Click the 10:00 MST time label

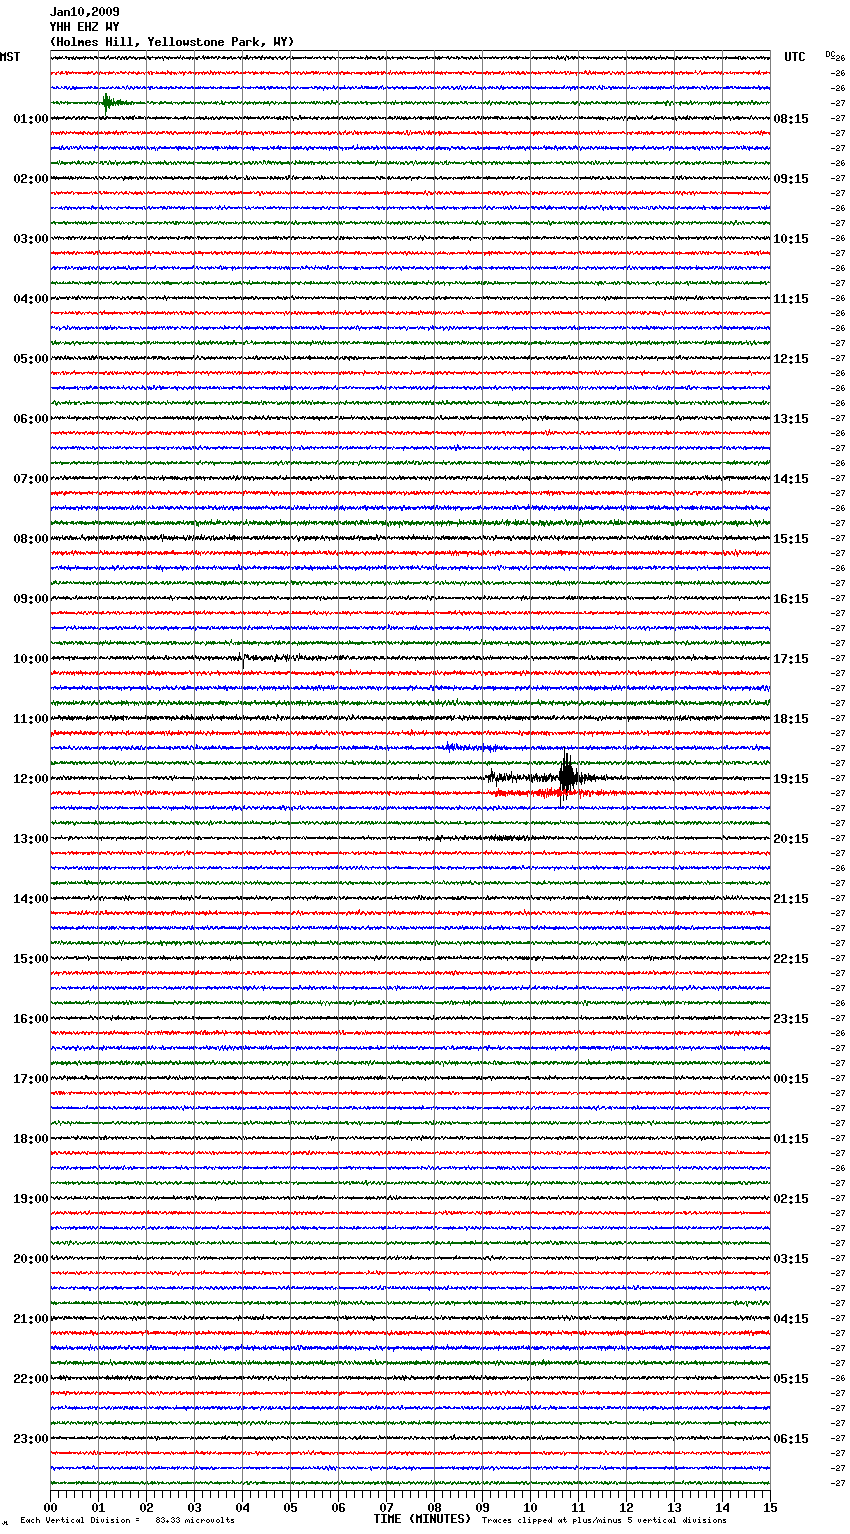31,659
